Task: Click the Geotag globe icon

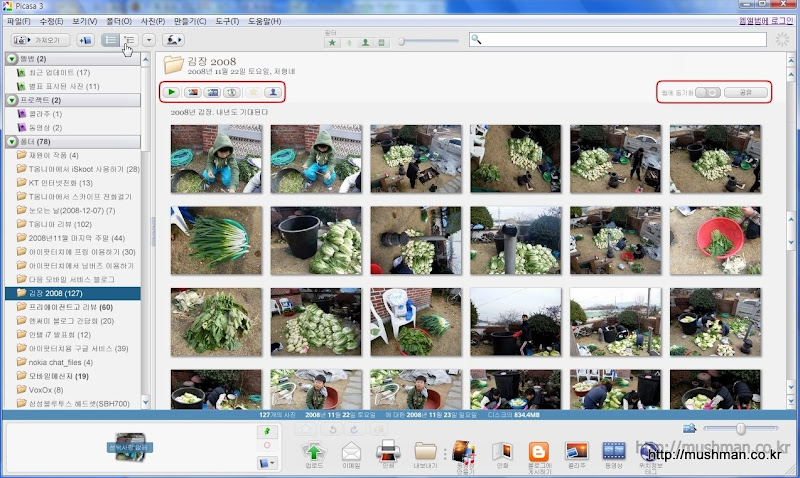Action: click(x=650, y=457)
